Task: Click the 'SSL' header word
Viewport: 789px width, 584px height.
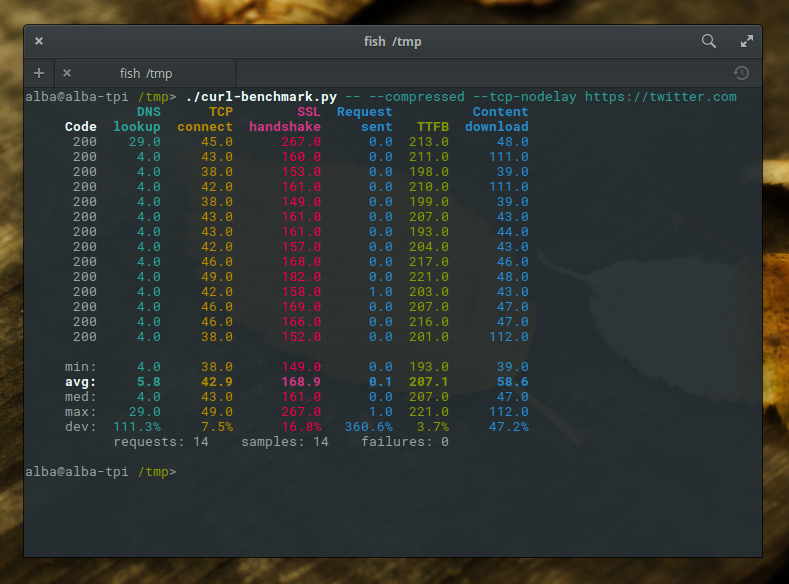Action: point(308,112)
